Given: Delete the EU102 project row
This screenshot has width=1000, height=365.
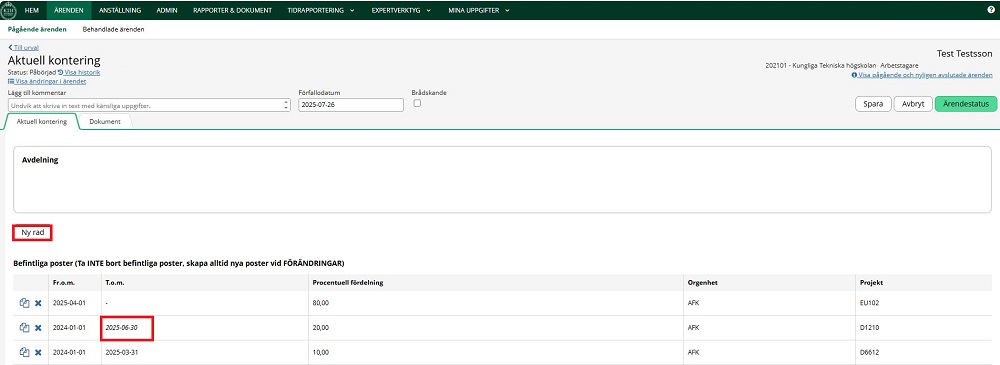Looking at the screenshot, I should pos(38,303).
